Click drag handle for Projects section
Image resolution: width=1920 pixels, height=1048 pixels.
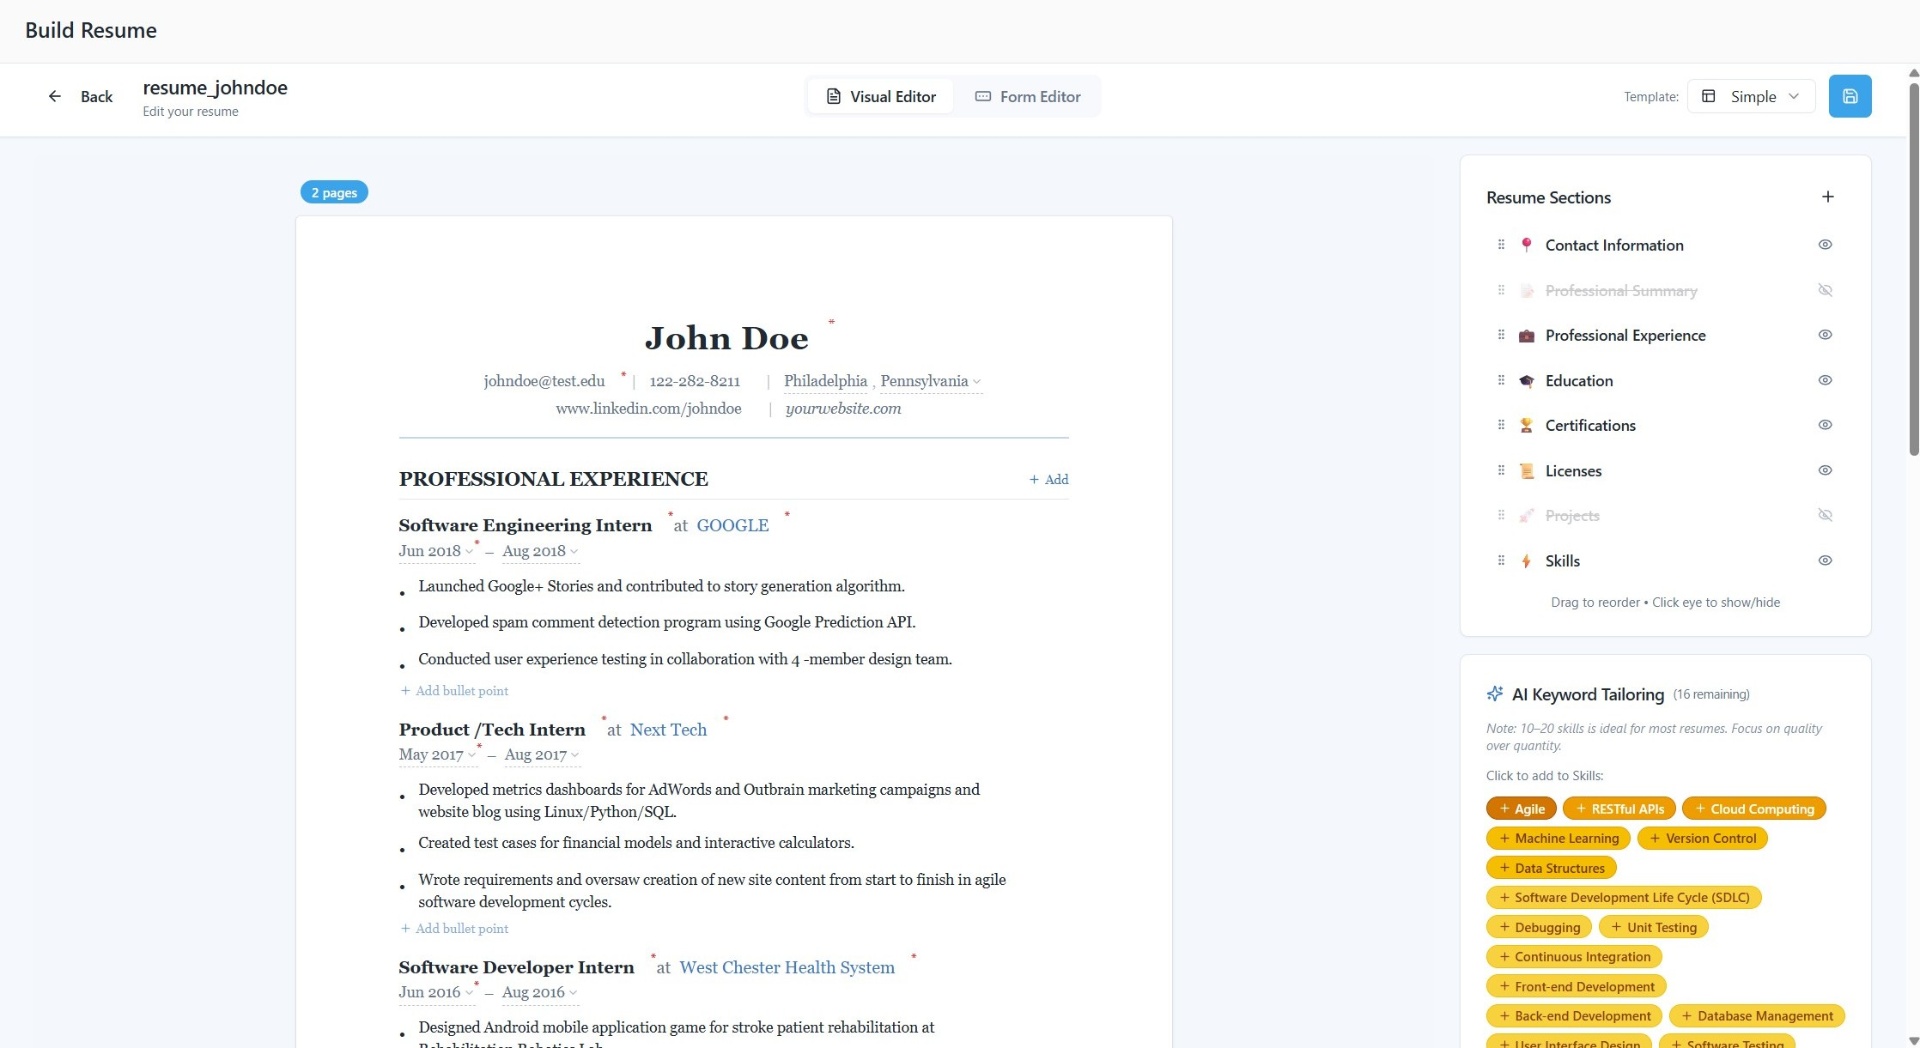pos(1500,515)
